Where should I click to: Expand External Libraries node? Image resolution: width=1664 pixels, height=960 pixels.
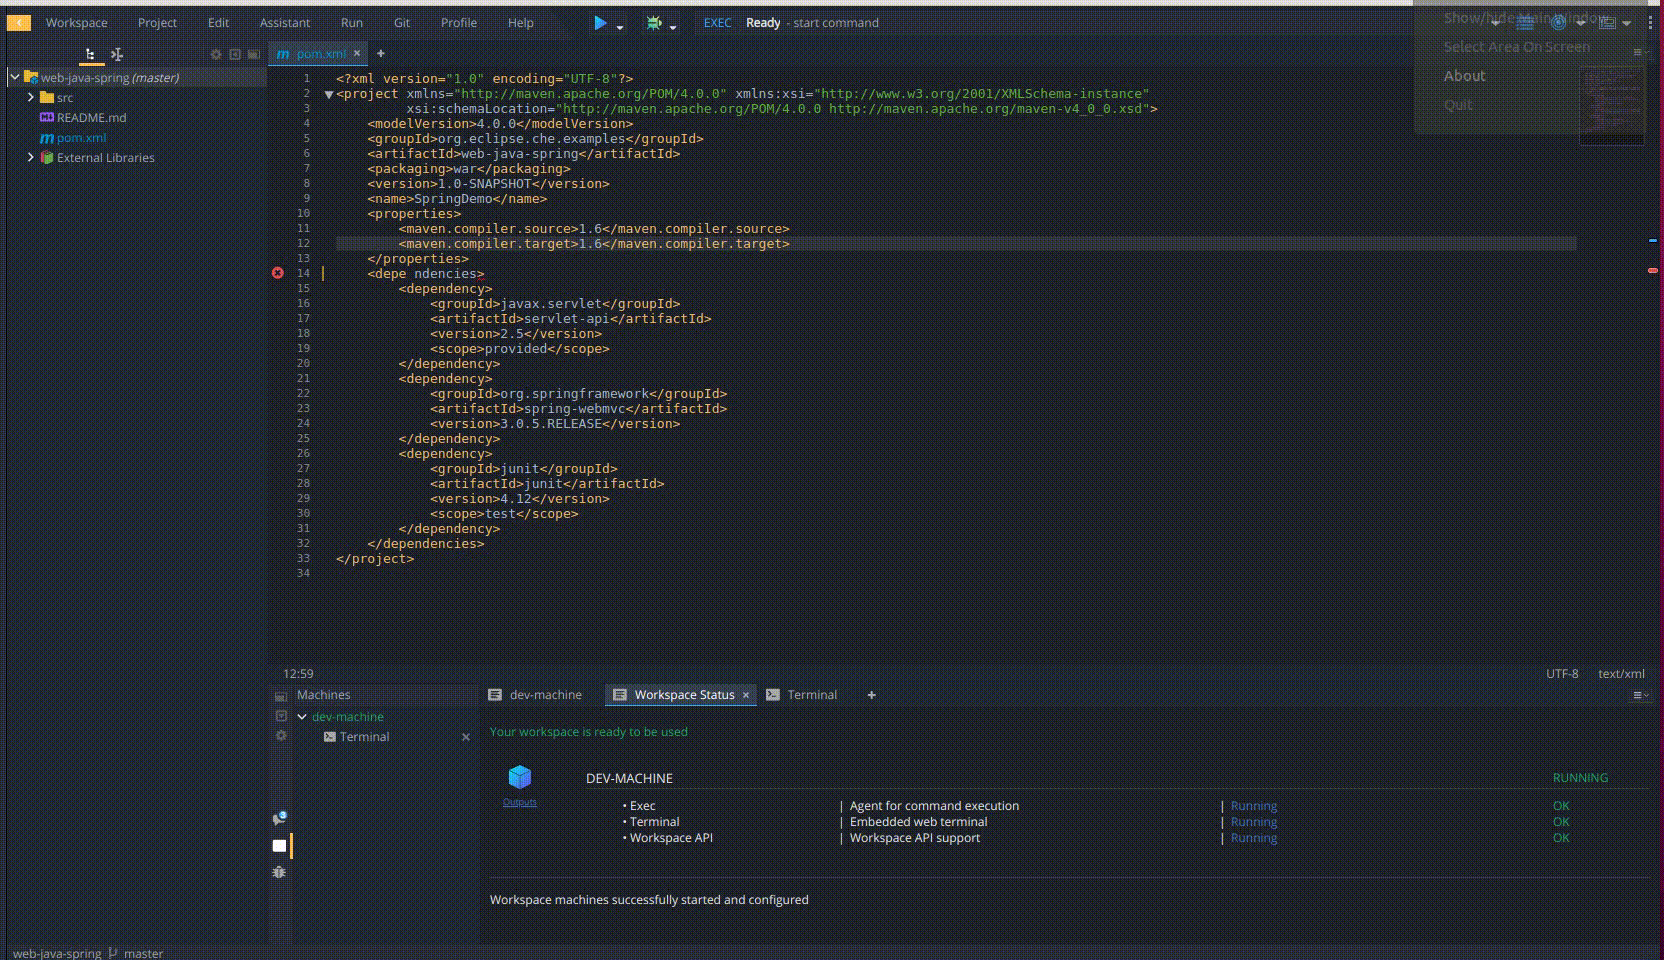(x=31, y=157)
